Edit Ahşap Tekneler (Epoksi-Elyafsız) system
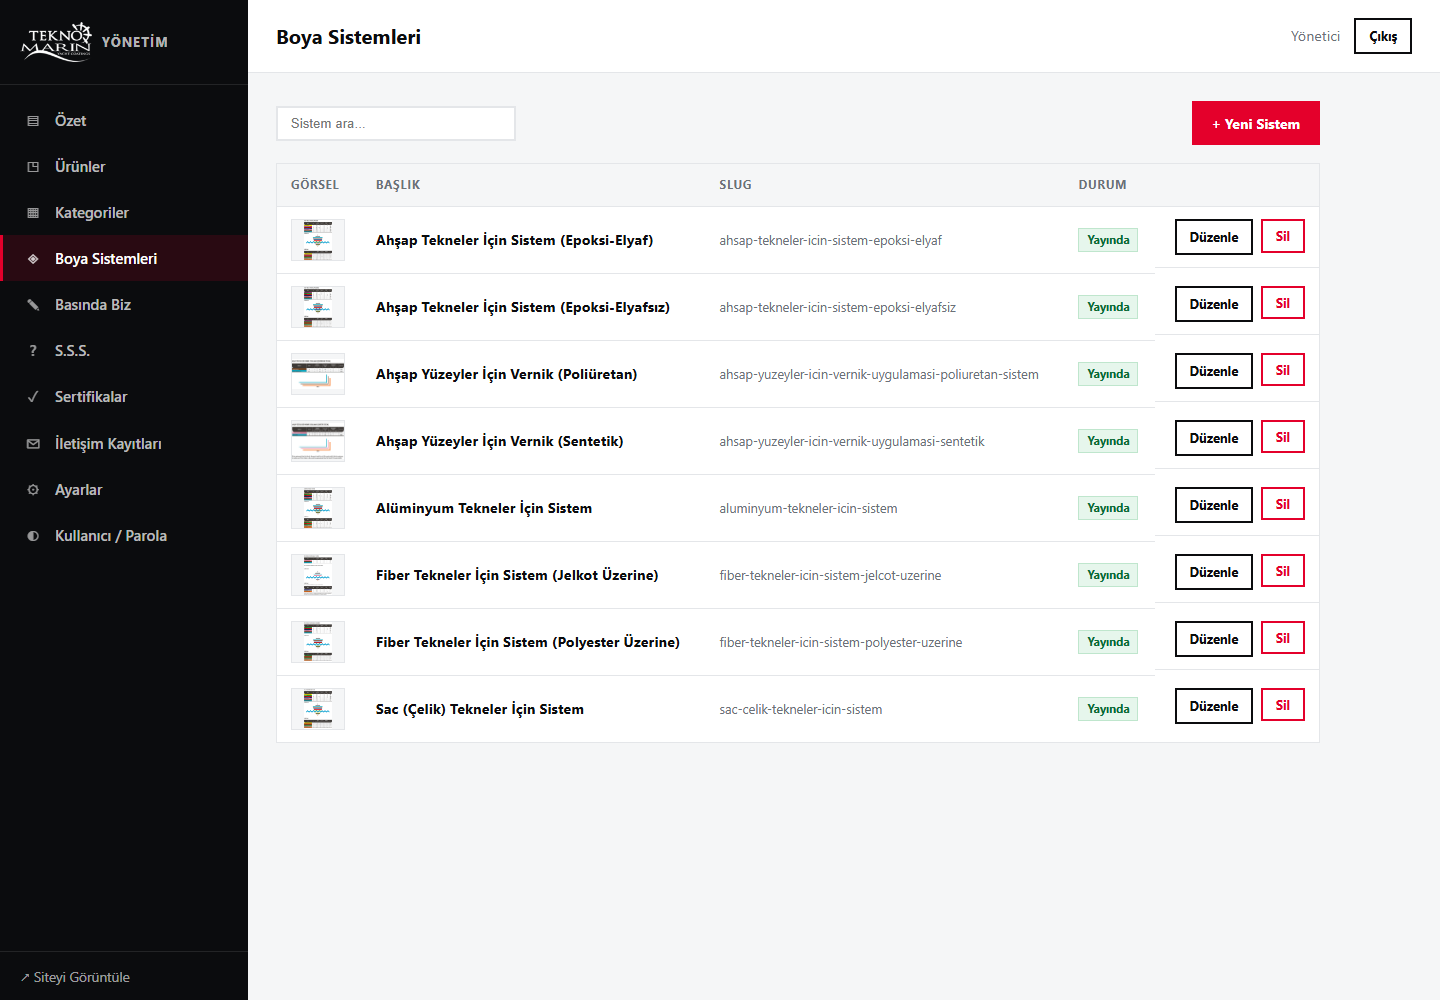This screenshot has width=1440, height=1000. [x=1214, y=304]
